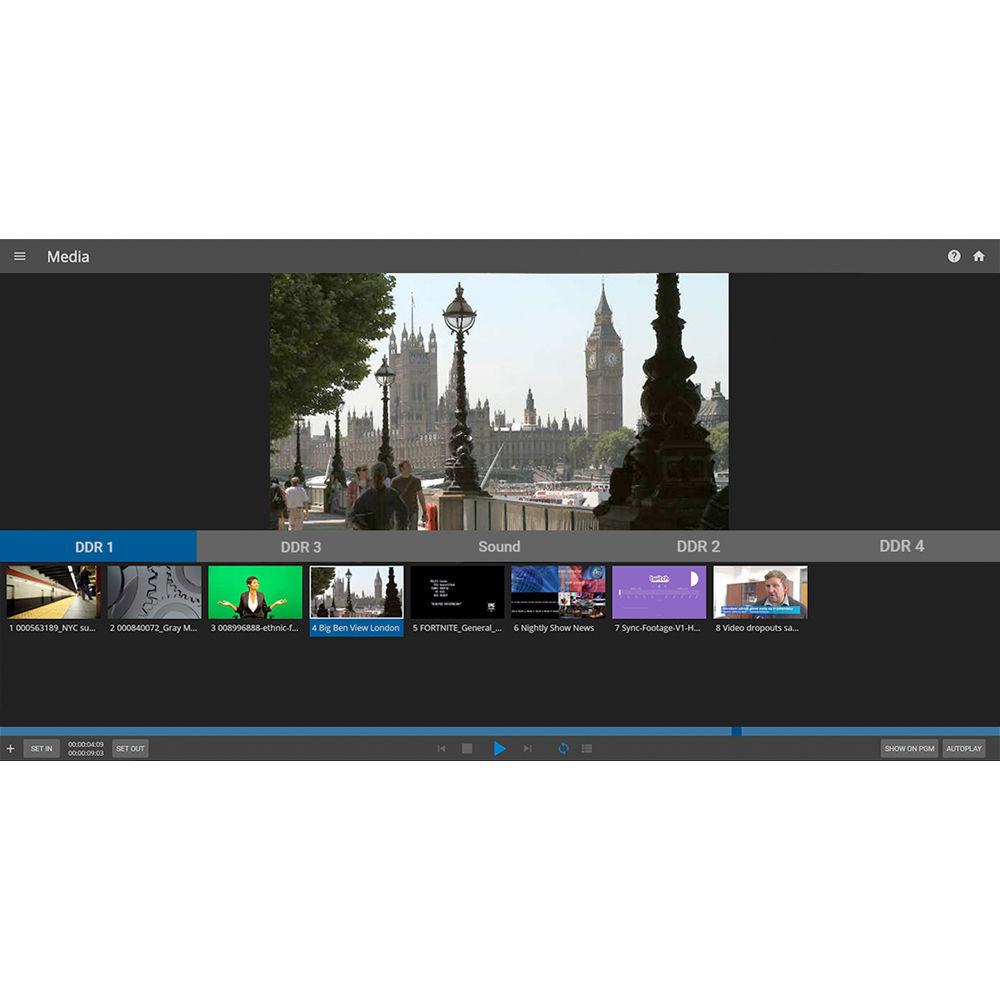
Task: Click the home icon in the title bar
Action: [x=979, y=256]
